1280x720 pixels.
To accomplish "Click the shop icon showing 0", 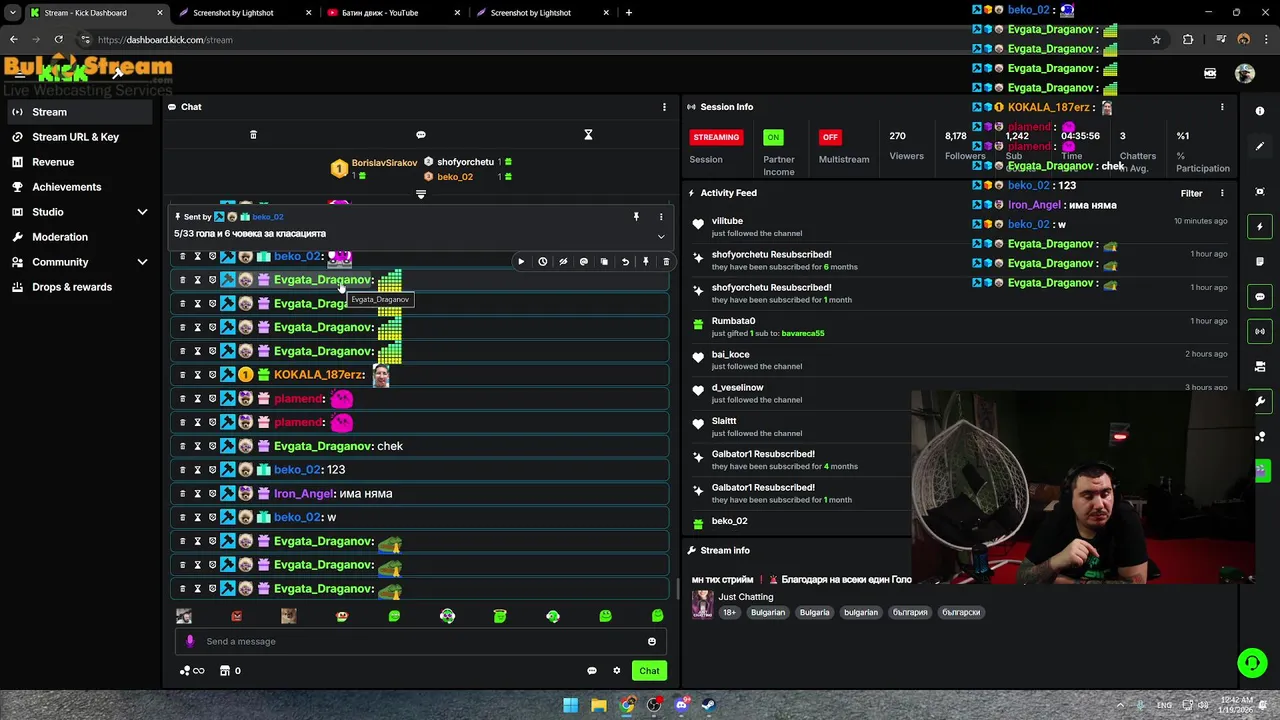I will [230, 671].
